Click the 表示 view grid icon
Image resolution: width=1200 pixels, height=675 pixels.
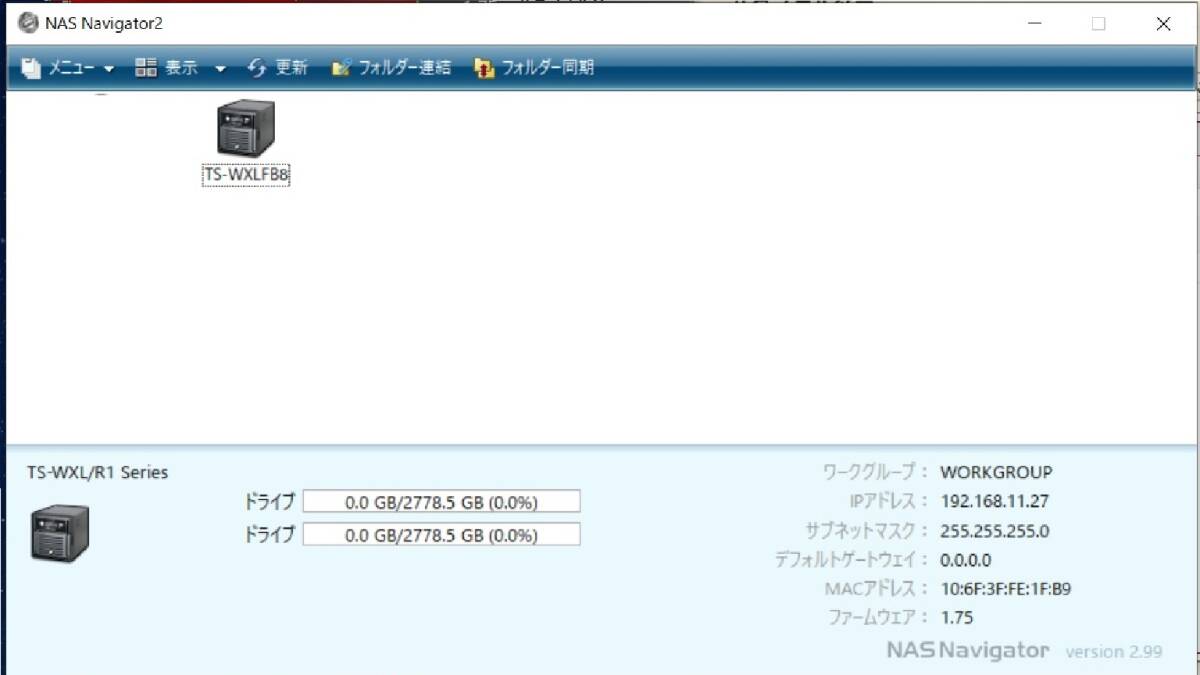146,68
